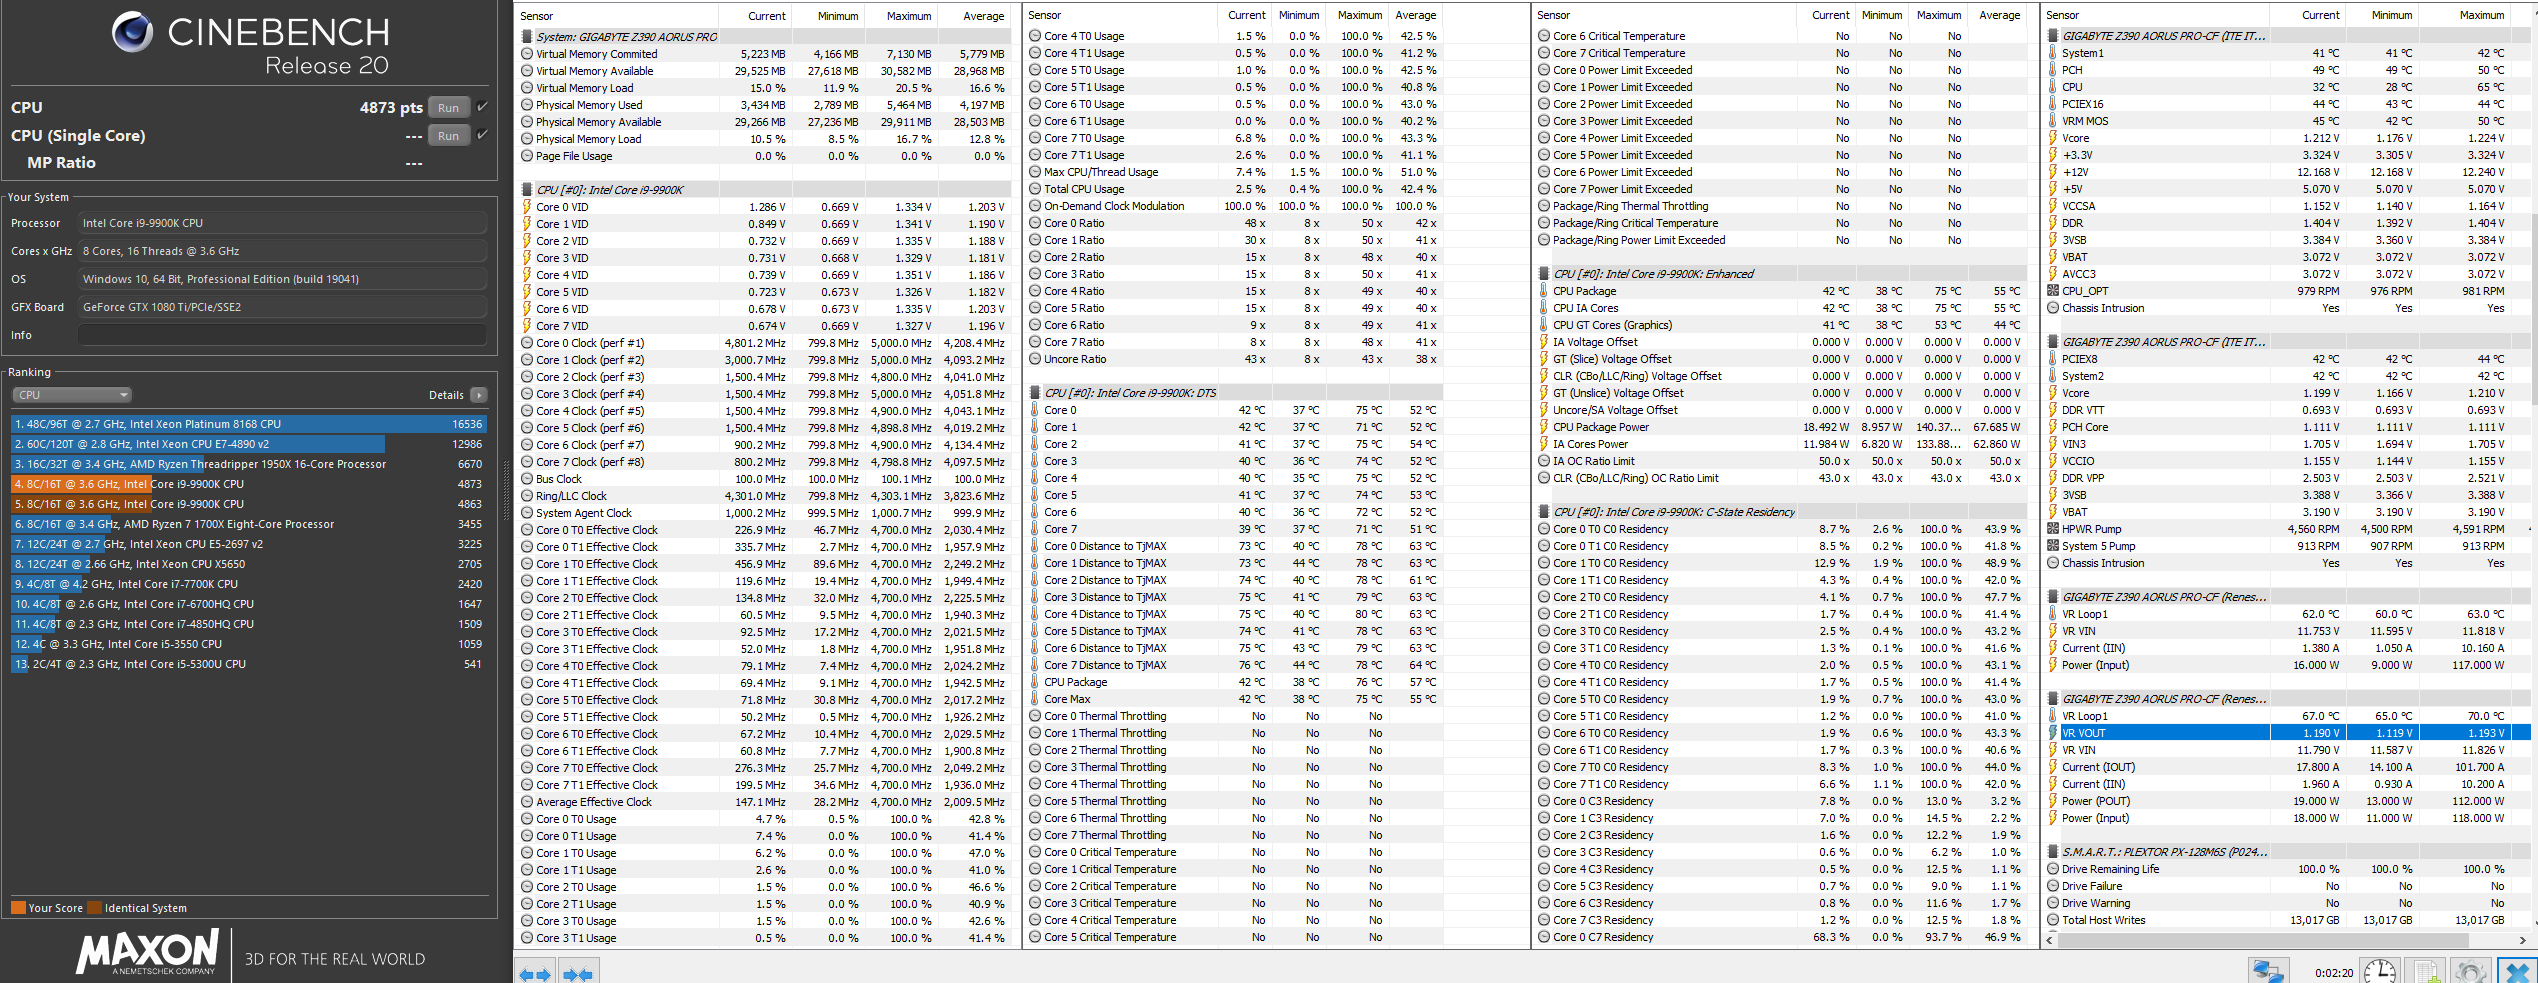Select the Total Host Writes row

click(x=2286, y=920)
